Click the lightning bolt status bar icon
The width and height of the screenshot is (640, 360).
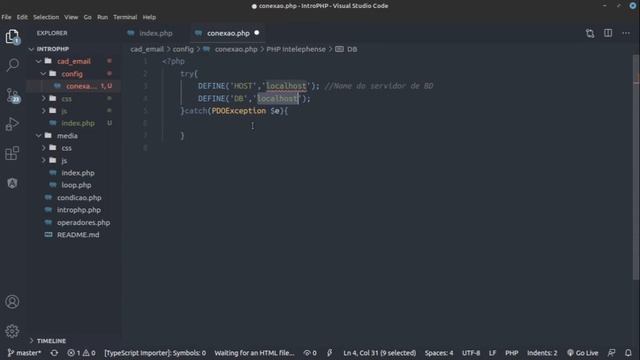point(329,353)
